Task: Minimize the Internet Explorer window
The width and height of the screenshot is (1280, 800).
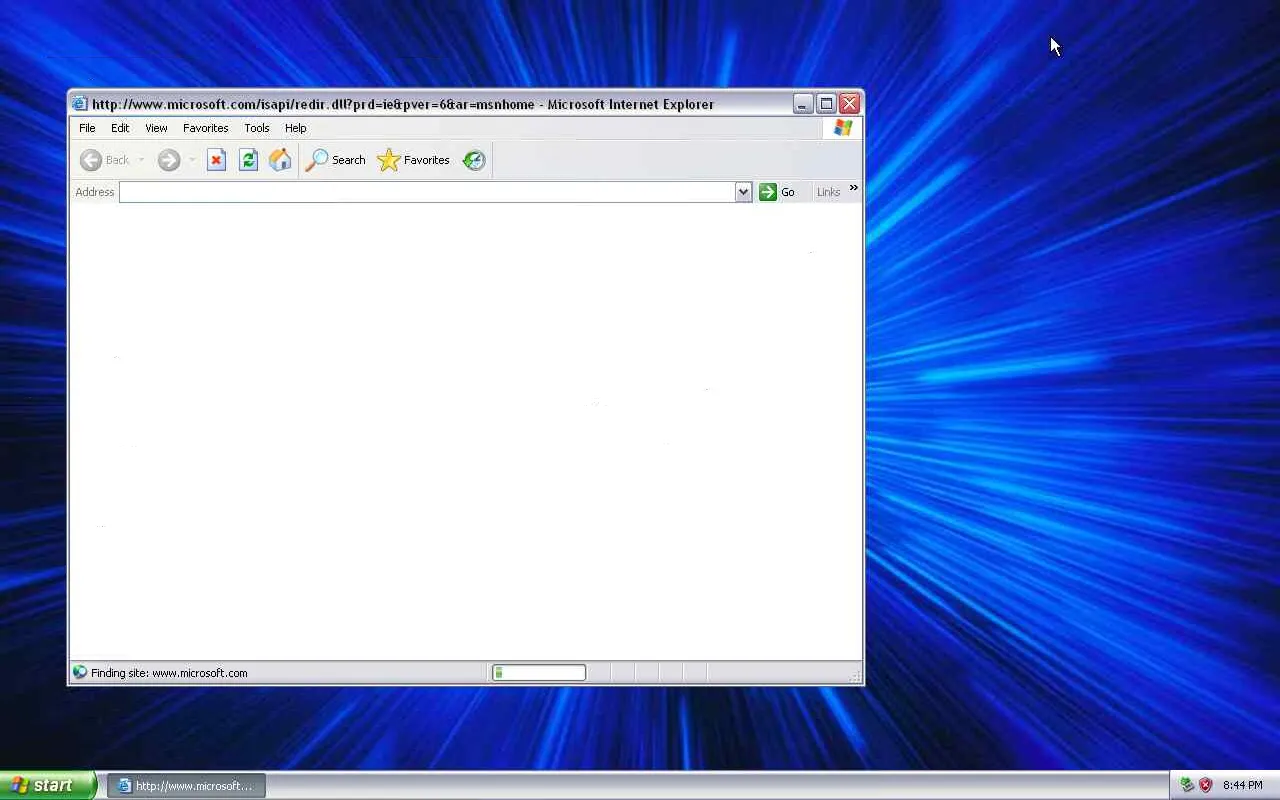Action: coord(803,103)
